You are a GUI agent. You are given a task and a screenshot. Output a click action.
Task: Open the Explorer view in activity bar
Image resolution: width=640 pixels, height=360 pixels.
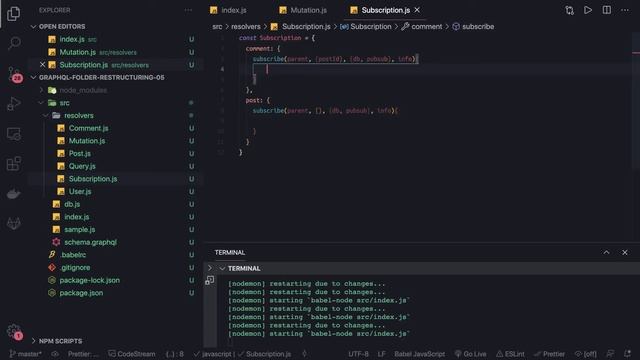click(x=13, y=13)
